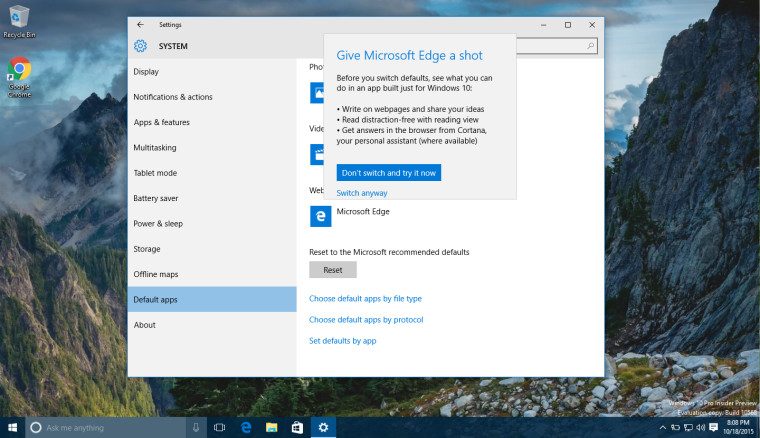Viewport: 760px width, 438px height.
Task: Open Choose default apps by file type
Action: click(x=365, y=299)
